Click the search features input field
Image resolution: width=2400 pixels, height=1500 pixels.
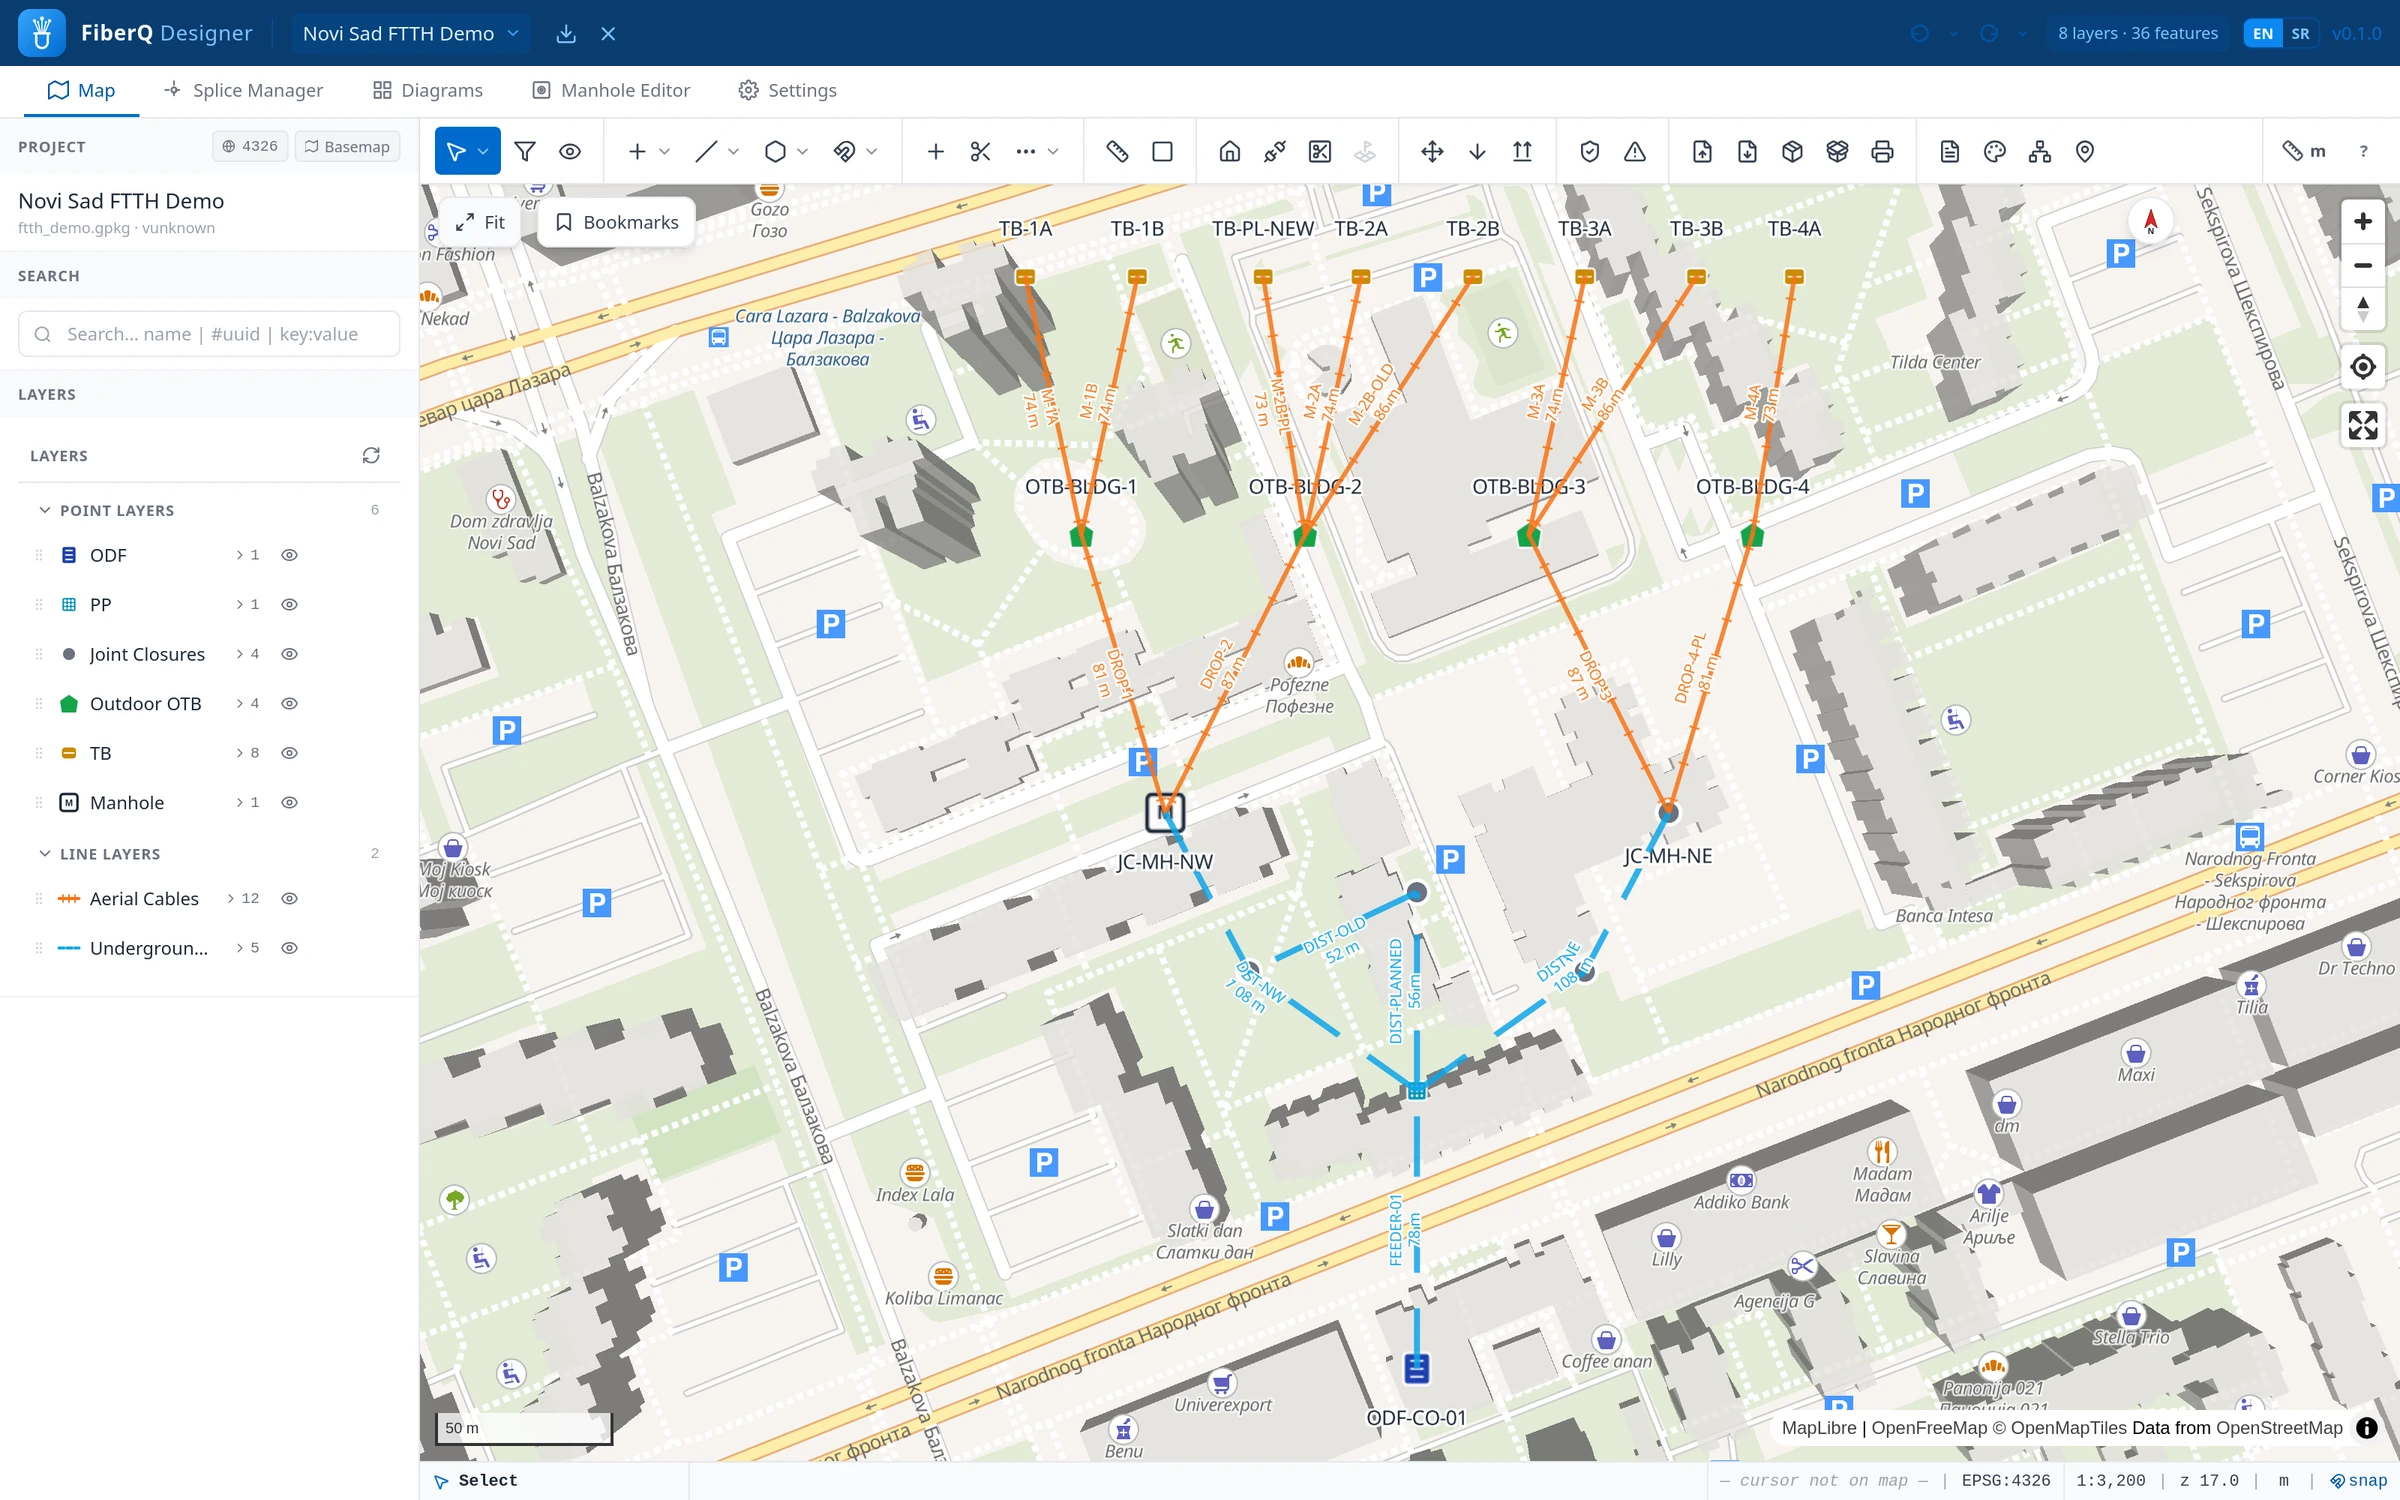(209, 334)
